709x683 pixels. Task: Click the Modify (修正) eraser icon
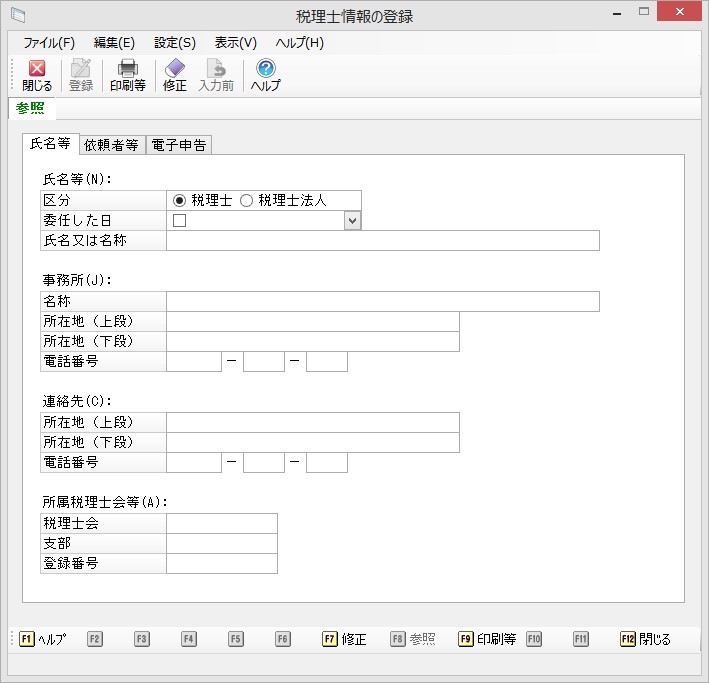click(x=175, y=69)
